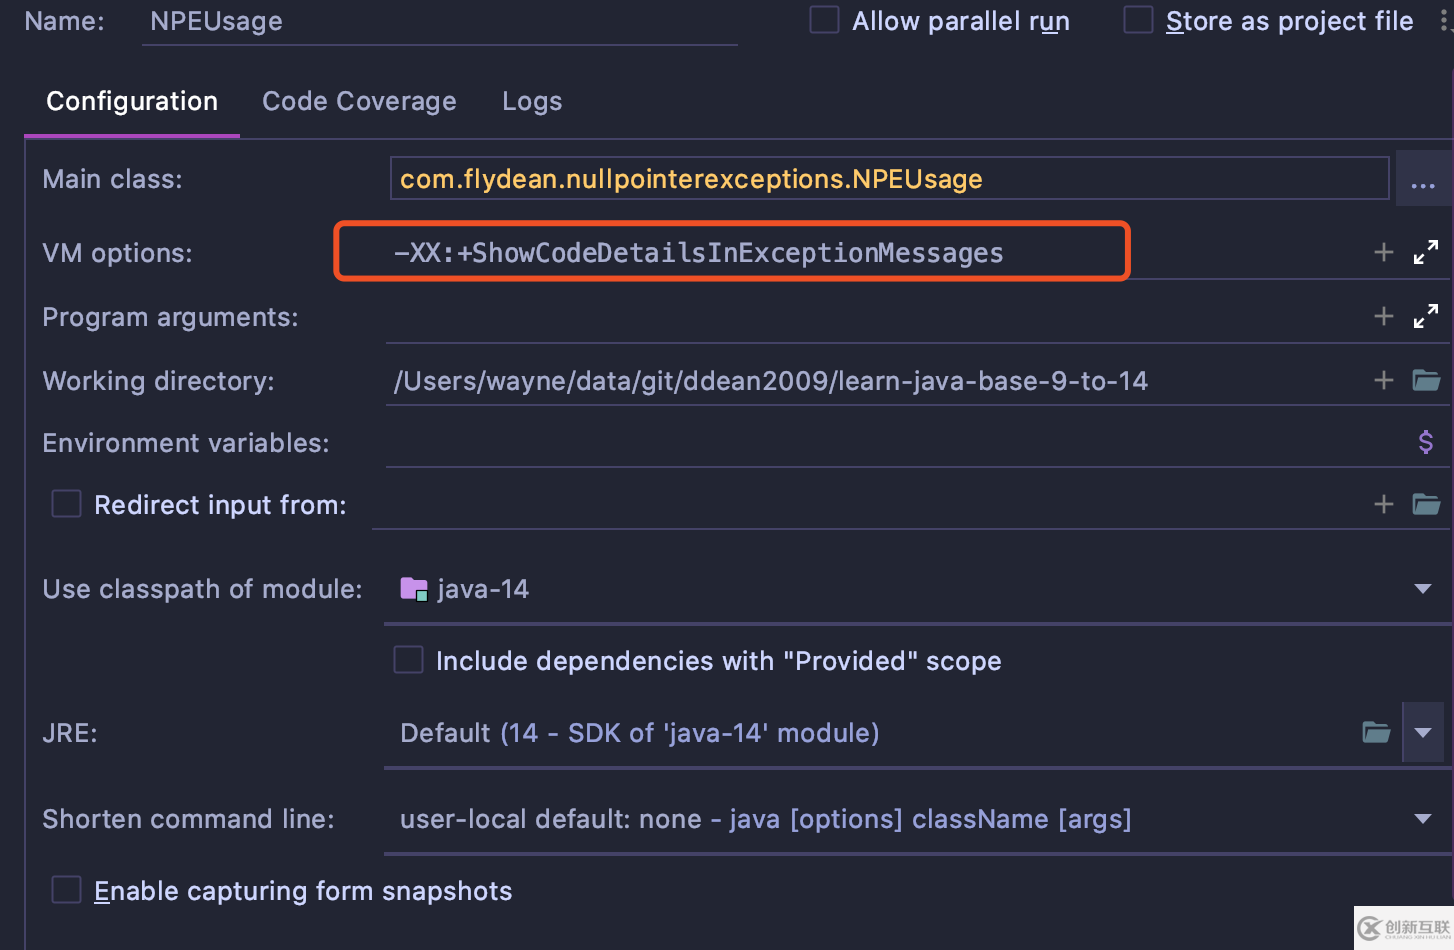Toggle Include dependencies with Provided scope
The height and width of the screenshot is (950, 1454).
click(408, 660)
